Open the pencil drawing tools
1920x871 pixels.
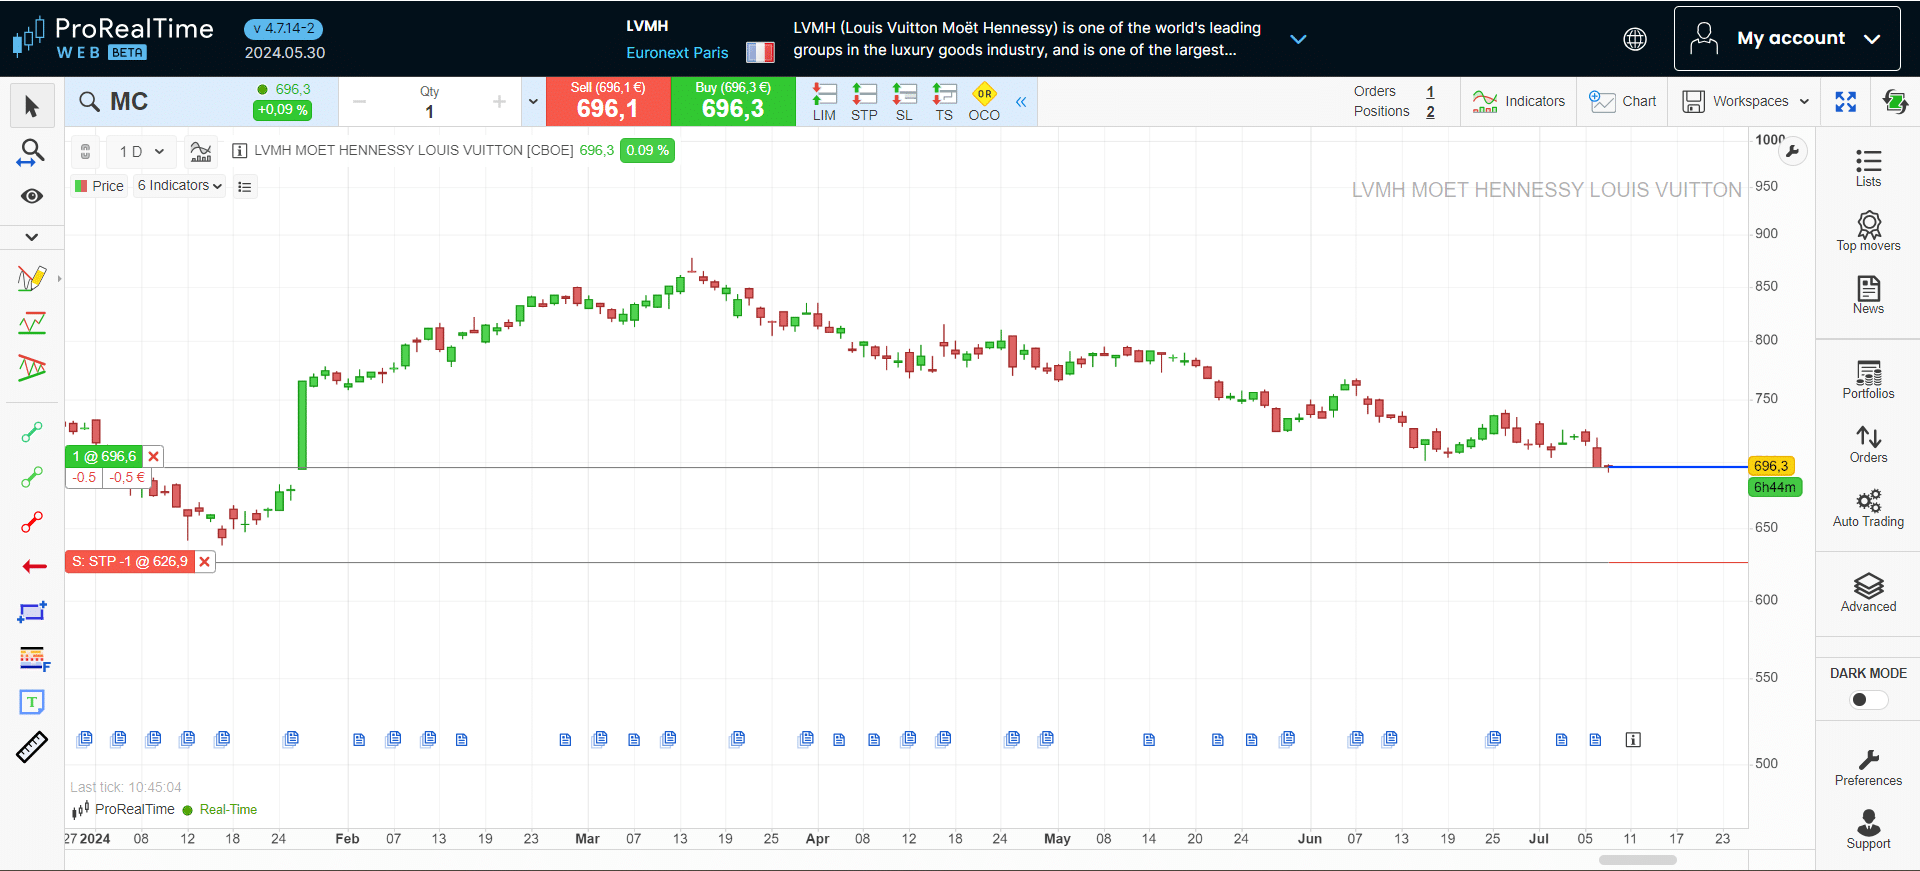pyautogui.click(x=32, y=278)
